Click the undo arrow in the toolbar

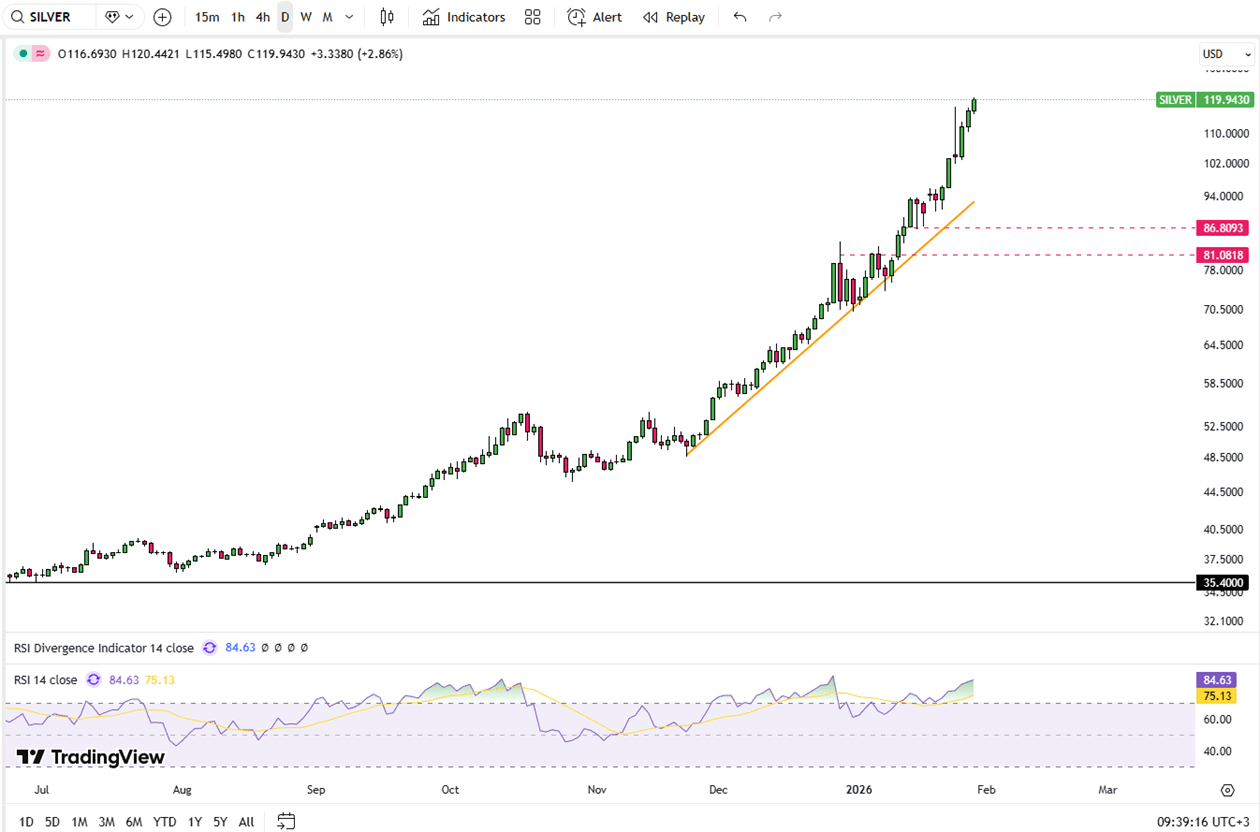(739, 17)
